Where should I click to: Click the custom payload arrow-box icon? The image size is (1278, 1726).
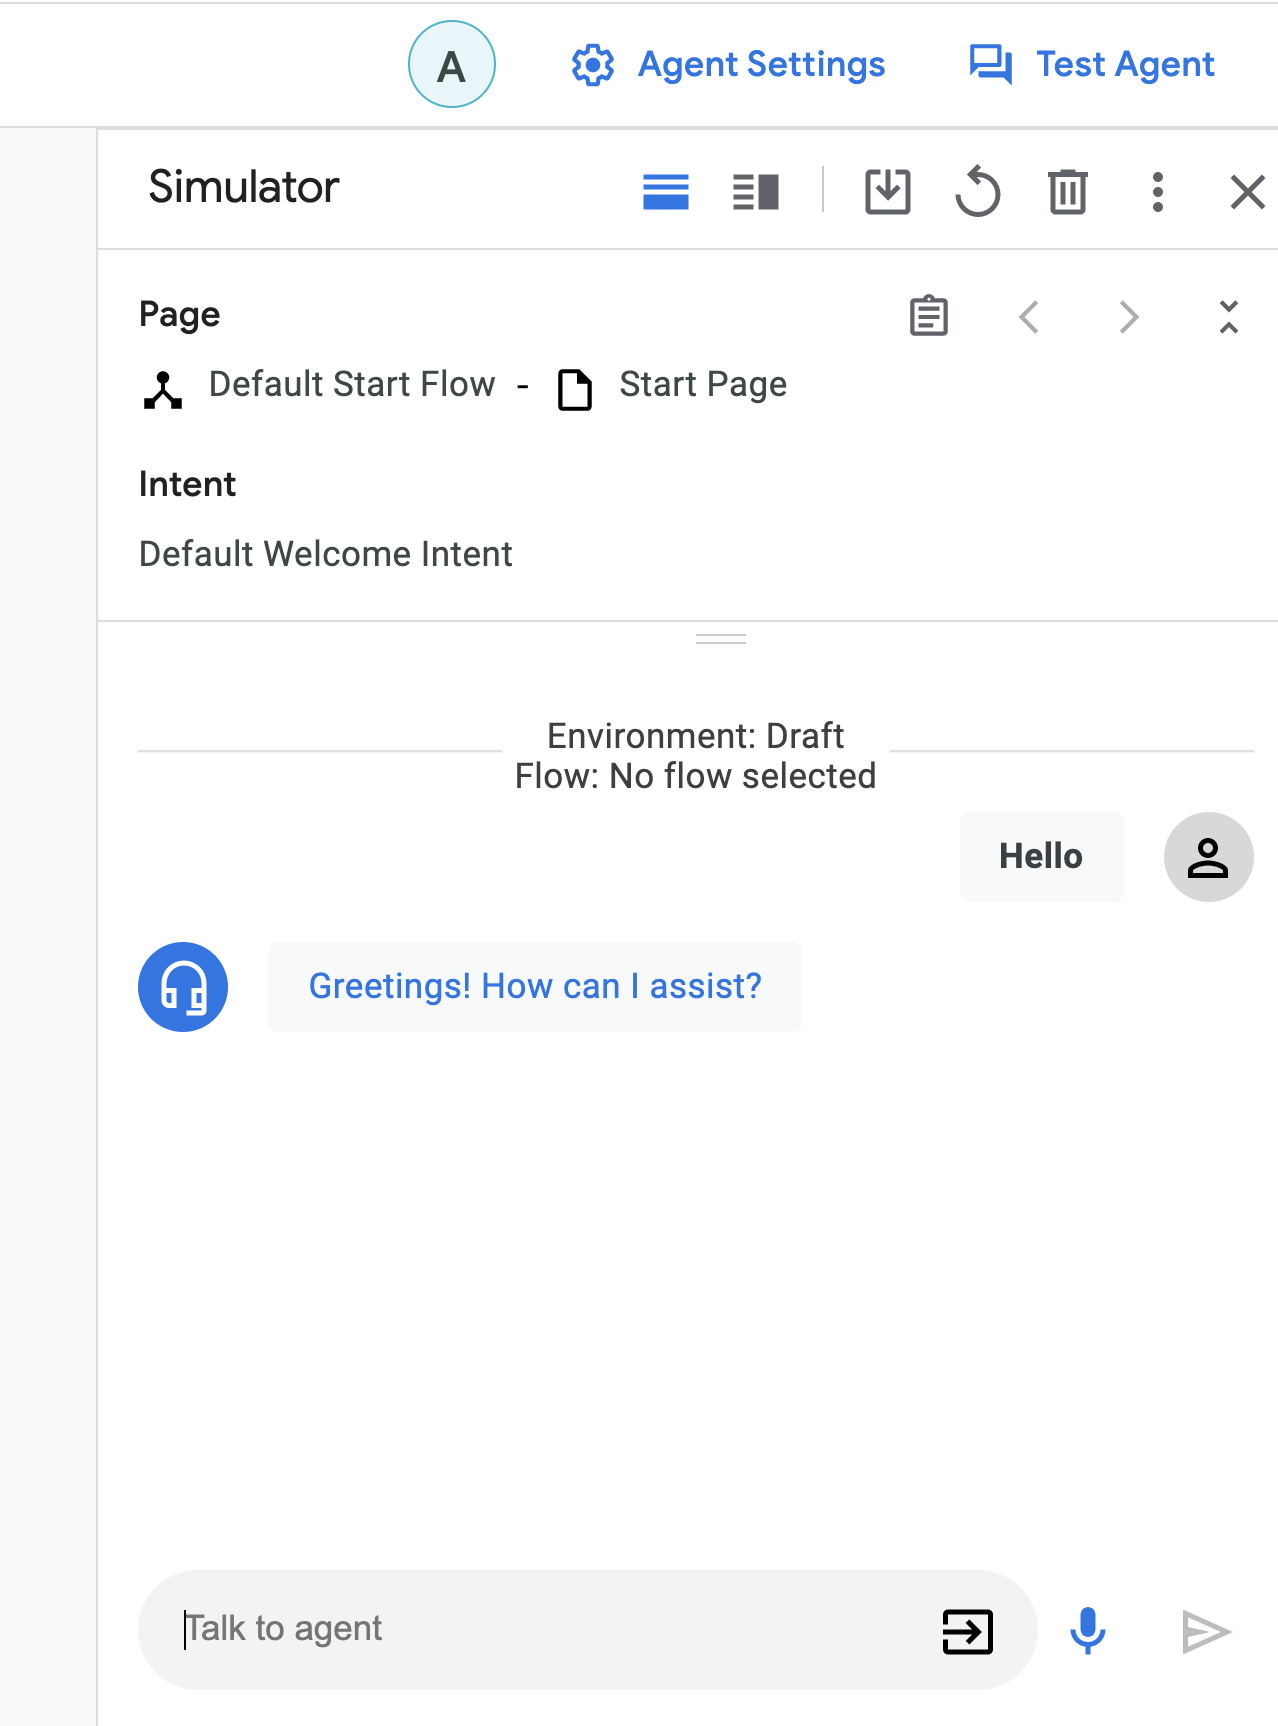tap(967, 1632)
